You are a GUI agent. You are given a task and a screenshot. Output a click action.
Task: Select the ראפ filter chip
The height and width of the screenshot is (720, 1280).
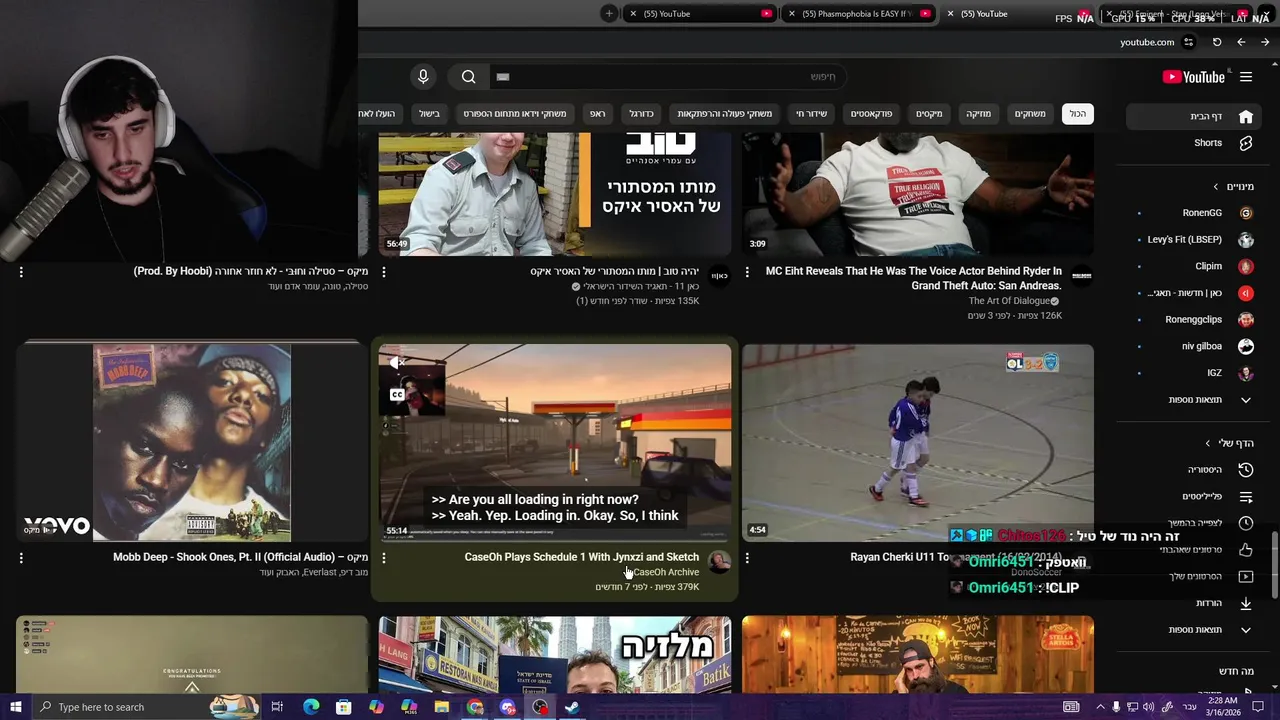point(597,114)
